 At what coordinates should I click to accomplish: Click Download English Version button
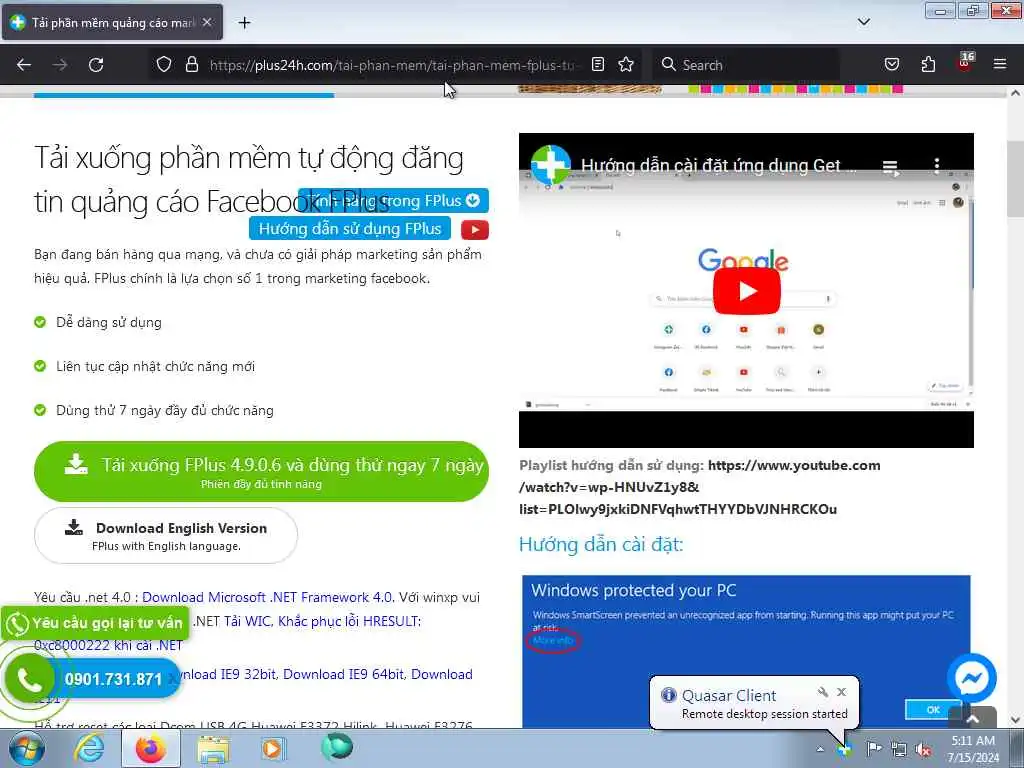tap(166, 536)
